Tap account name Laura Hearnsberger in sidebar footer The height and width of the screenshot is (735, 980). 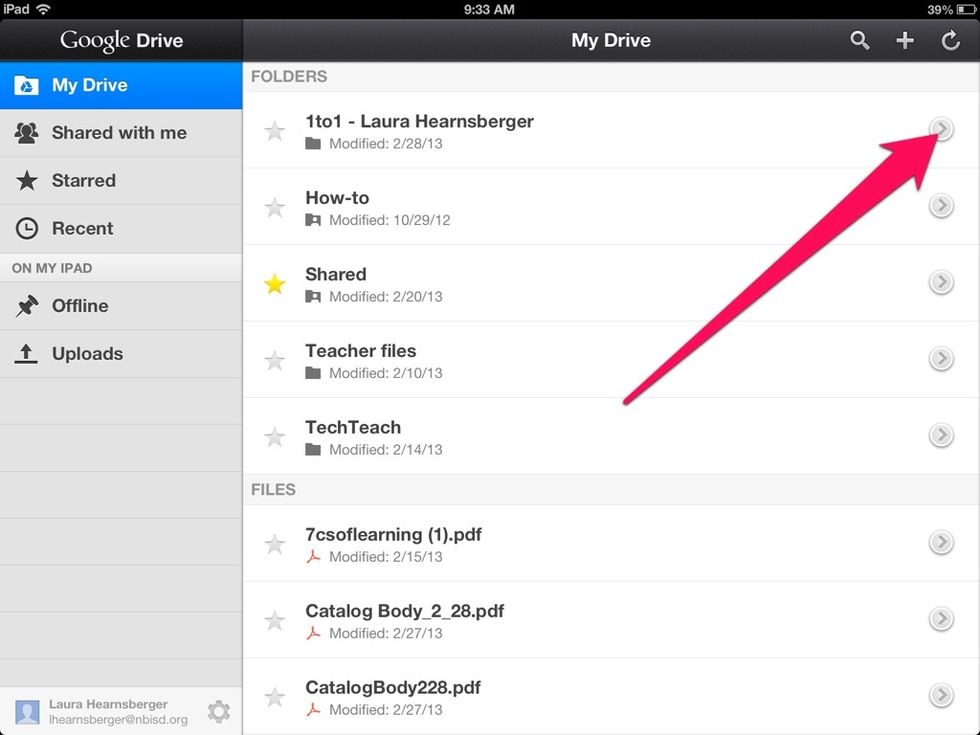[x=108, y=704]
